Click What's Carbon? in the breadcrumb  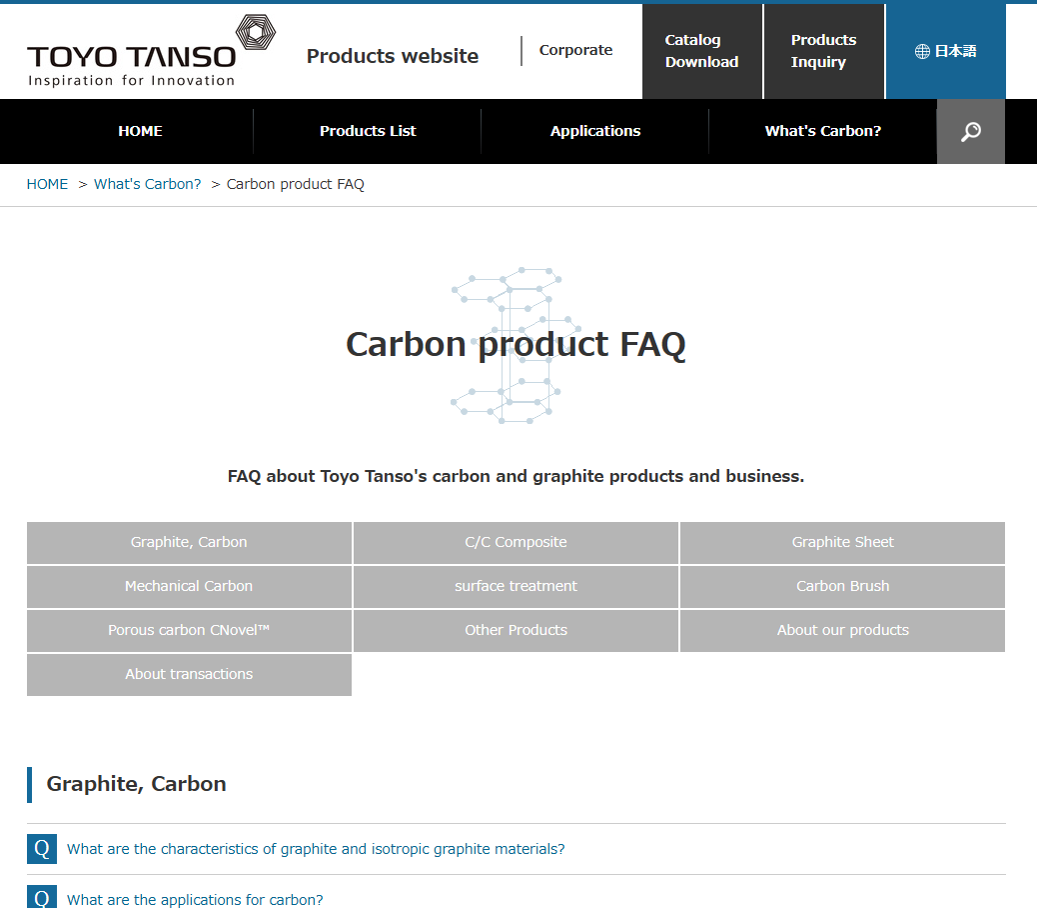click(147, 184)
